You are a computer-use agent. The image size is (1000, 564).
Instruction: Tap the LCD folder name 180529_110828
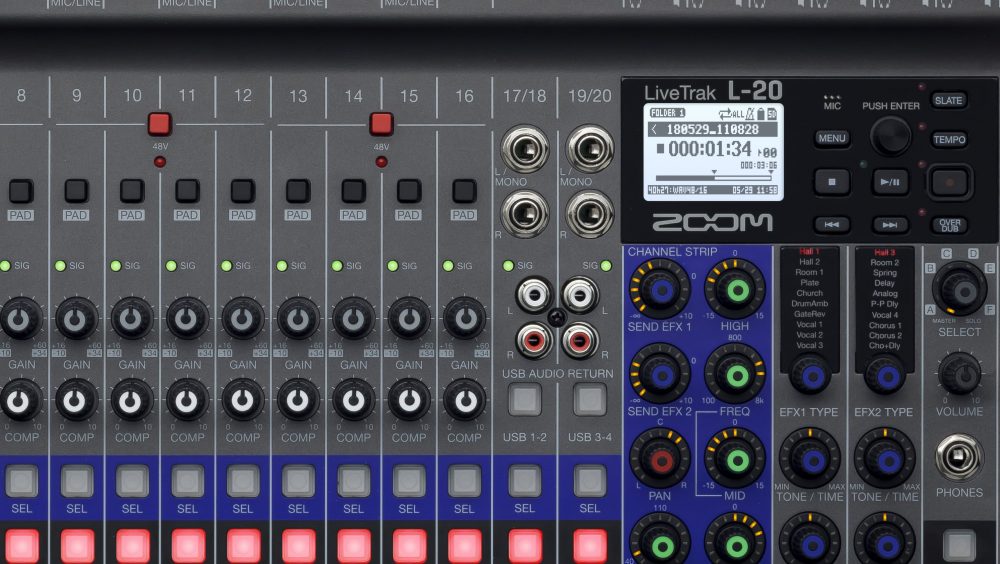712,130
